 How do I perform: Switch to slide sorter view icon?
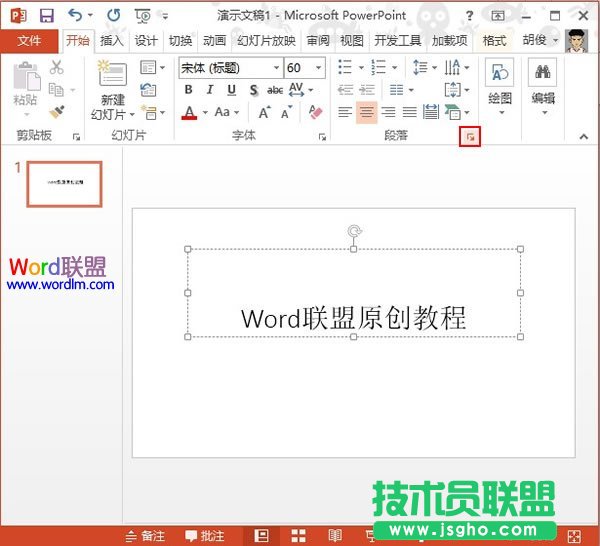pyautogui.click(x=297, y=536)
